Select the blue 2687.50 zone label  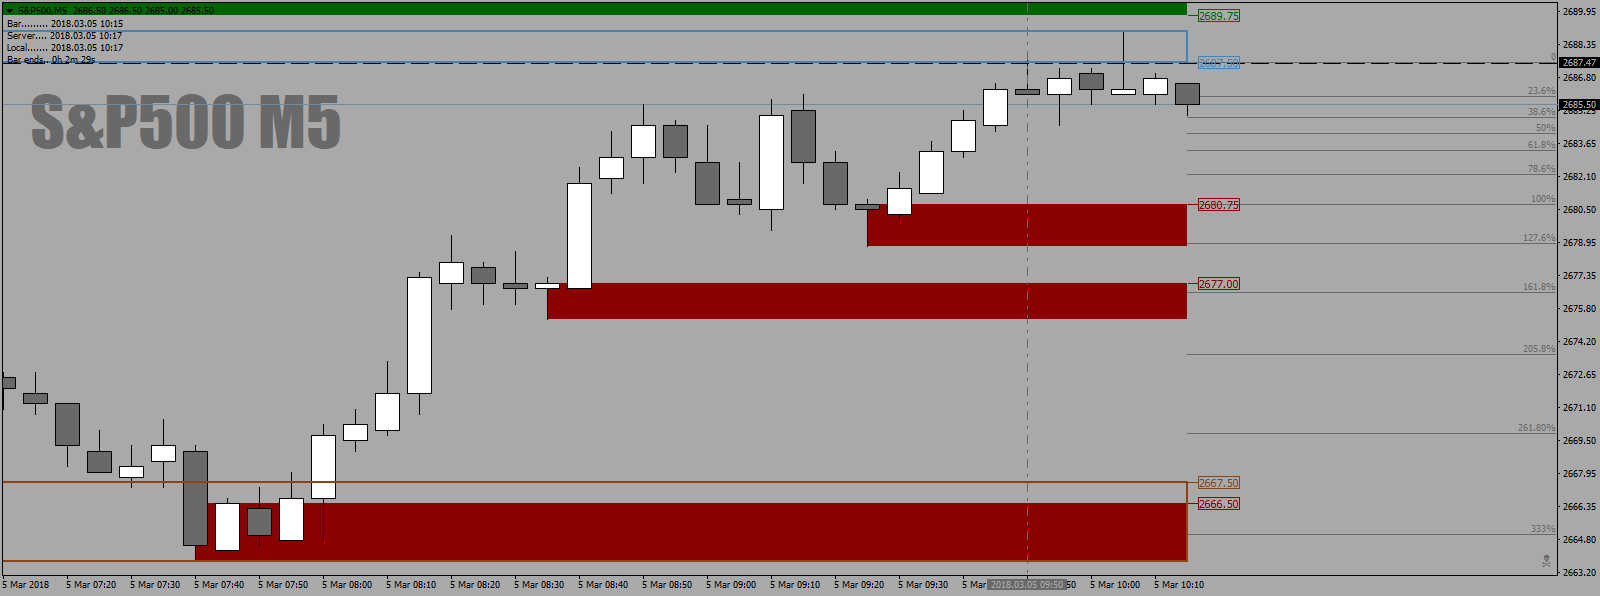tap(1218, 63)
